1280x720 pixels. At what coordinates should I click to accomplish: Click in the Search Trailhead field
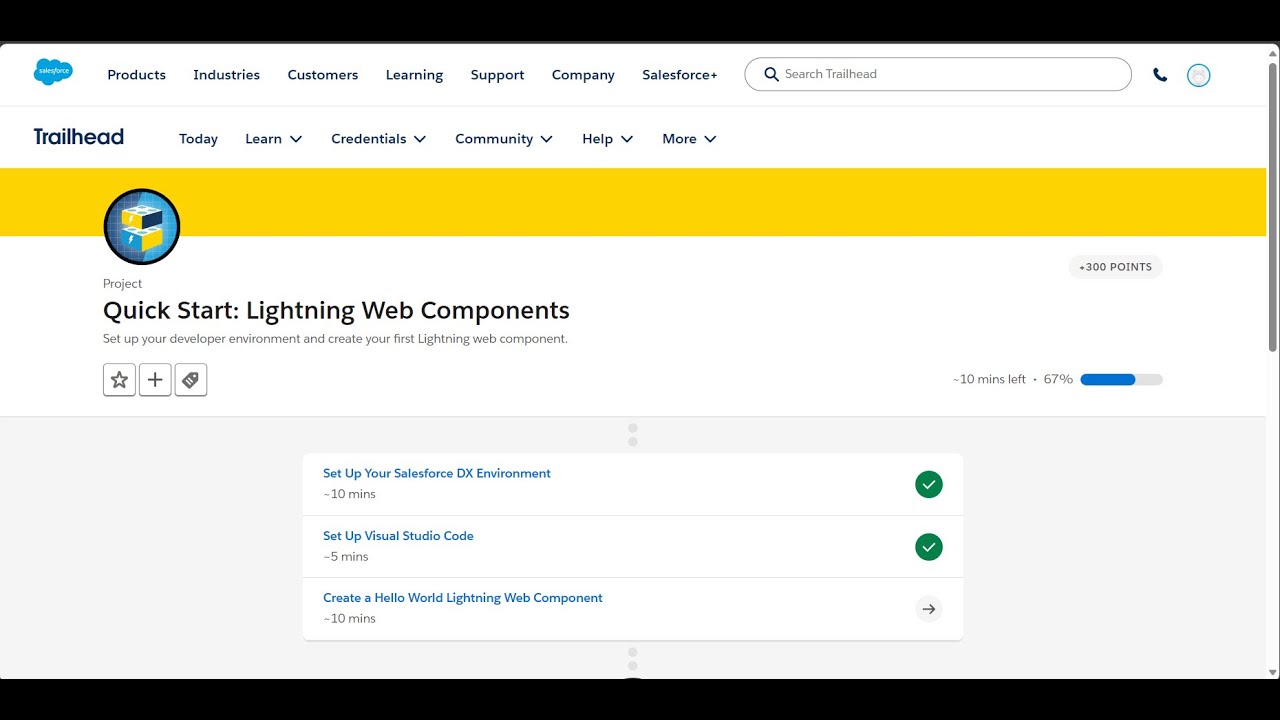938,74
